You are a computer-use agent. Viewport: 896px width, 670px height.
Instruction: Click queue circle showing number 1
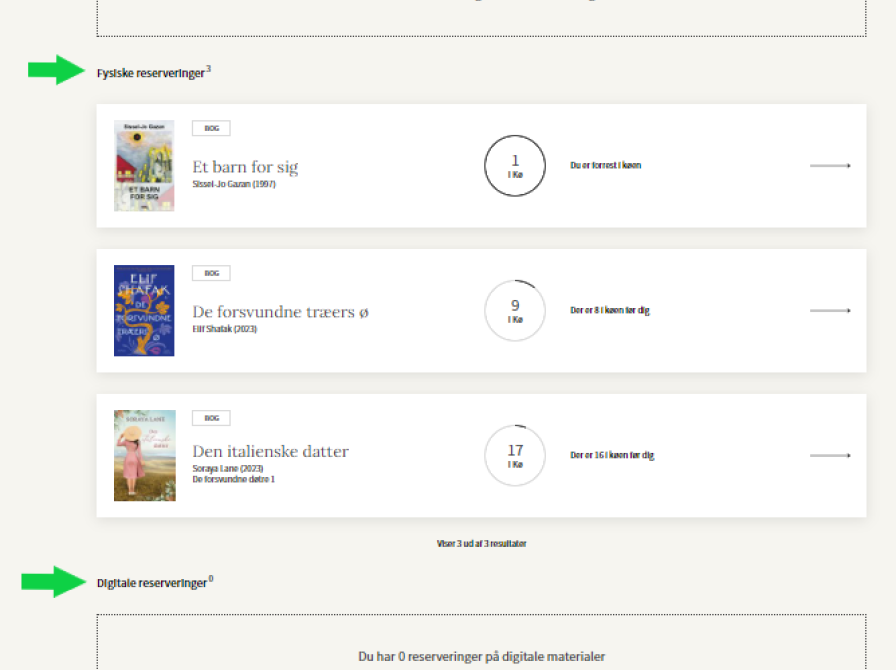click(x=515, y=166)
